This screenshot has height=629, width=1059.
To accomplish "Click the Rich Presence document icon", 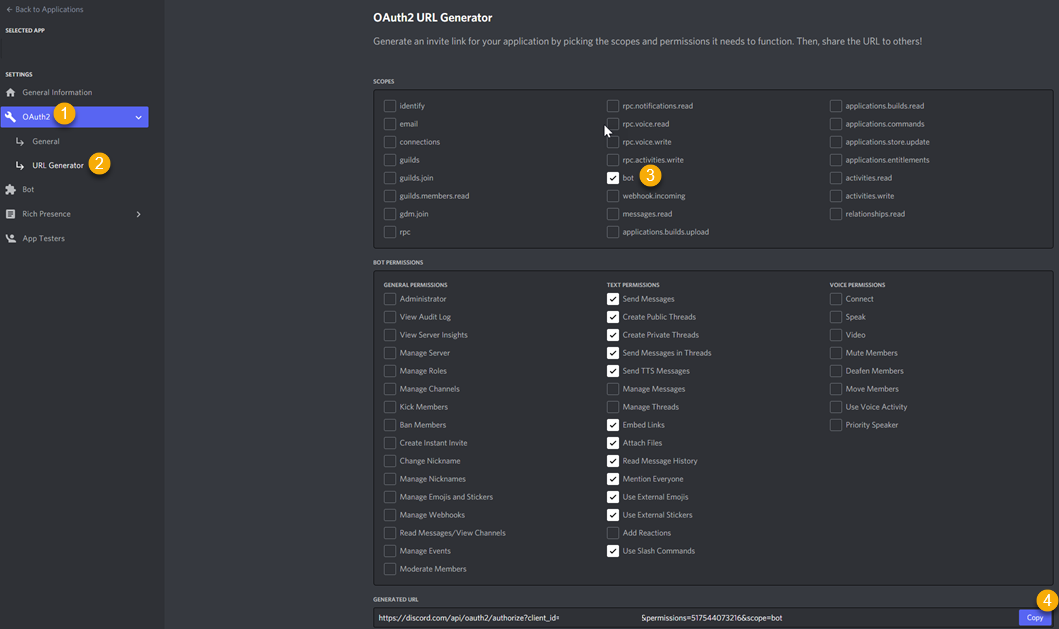I will tap(10, 214).
